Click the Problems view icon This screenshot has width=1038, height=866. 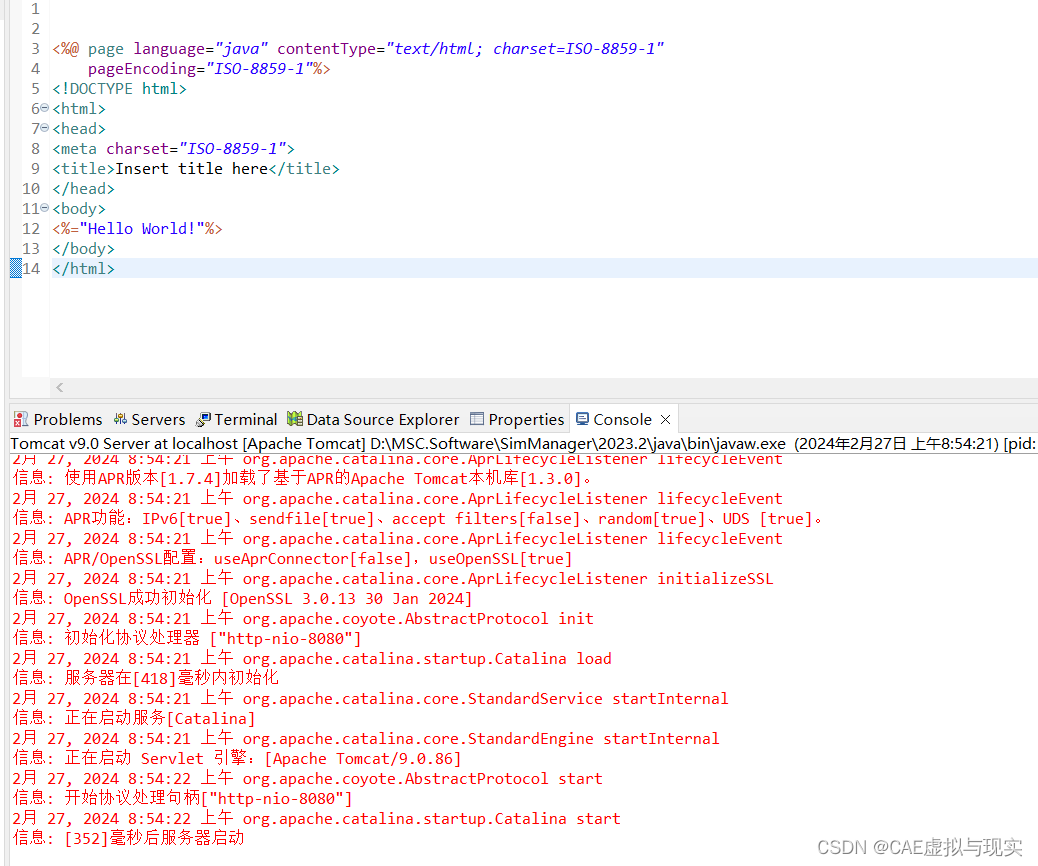click(21, 419)
